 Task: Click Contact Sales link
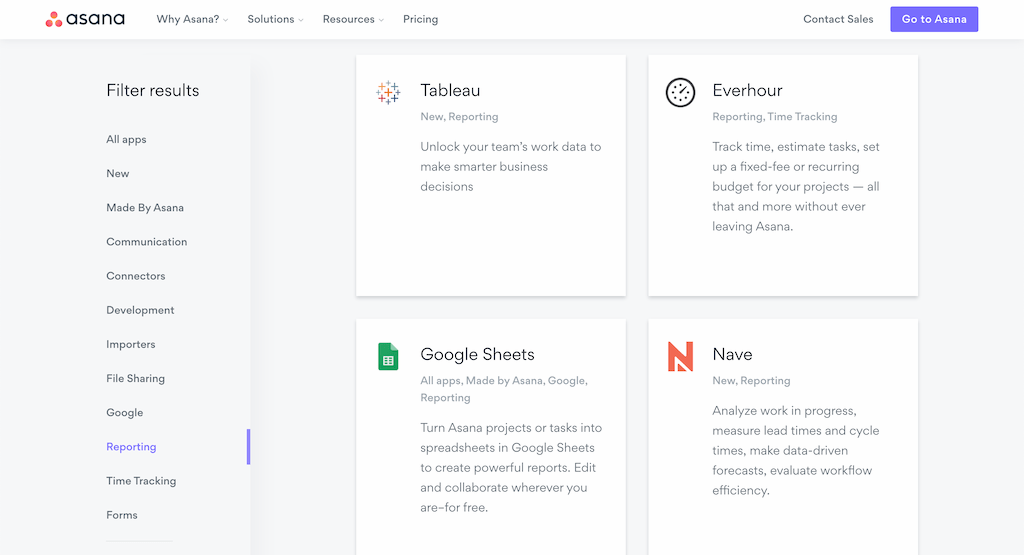[838, 19]
